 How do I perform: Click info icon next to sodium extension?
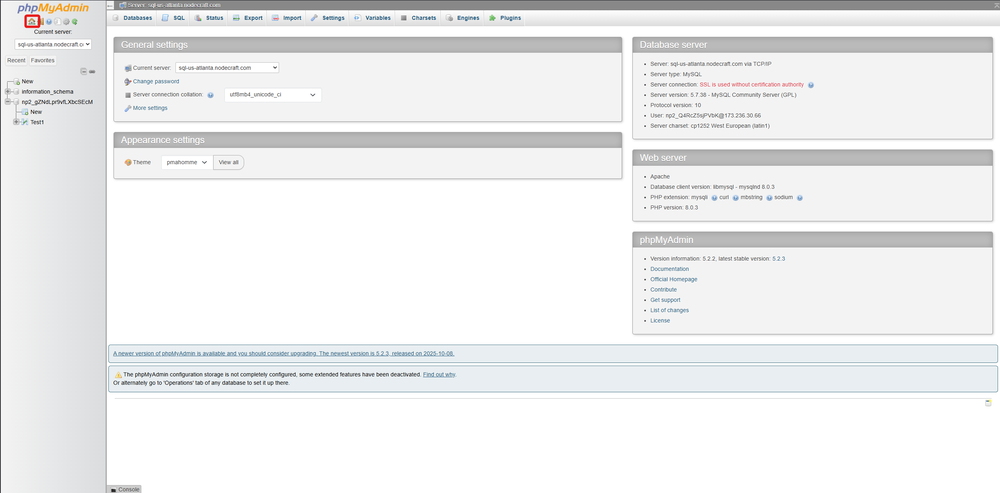tap(800, 198)
